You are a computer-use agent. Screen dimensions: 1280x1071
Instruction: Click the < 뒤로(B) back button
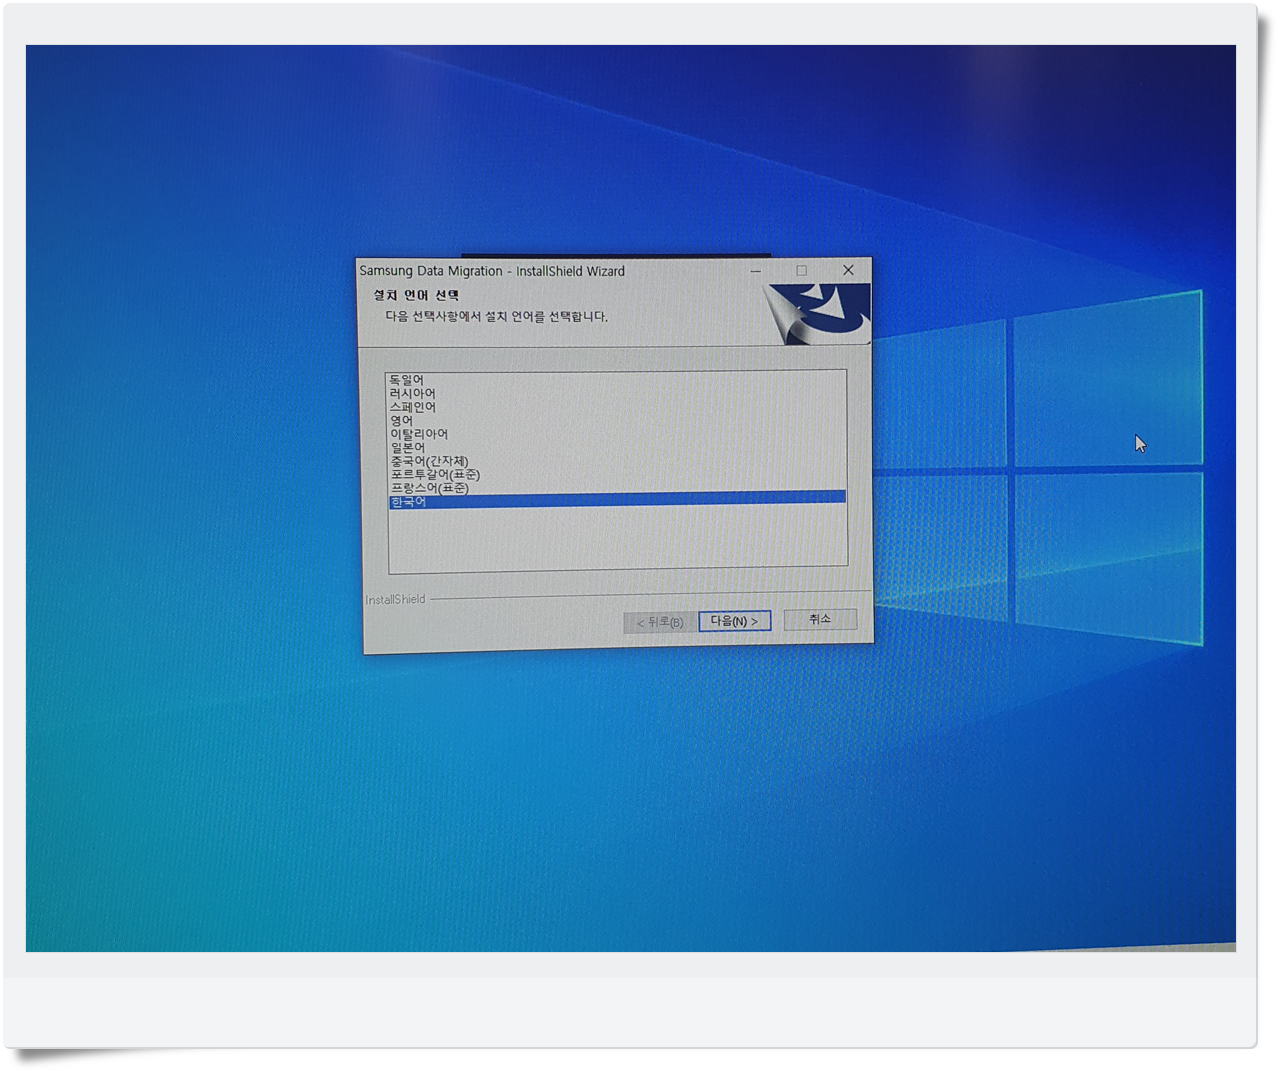coord(659,622)
